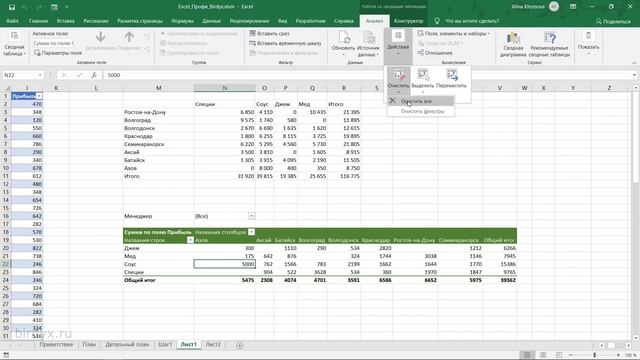Open Рекомендуемые сводные таблицы
The height and width of the screenshot is (360, 640).
(549, 44)
